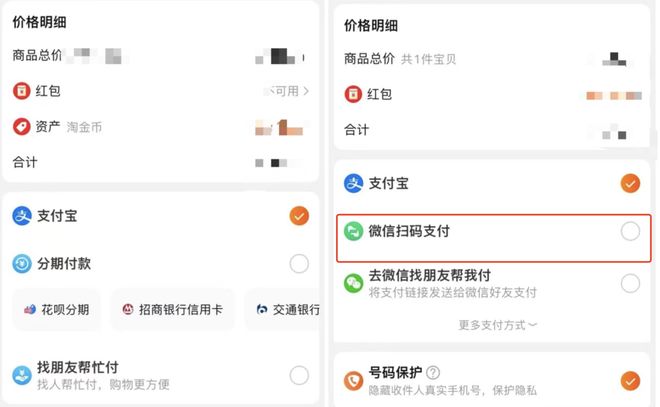This screenshot has height=407, width=660.
Task: Click the installment payment (分期付款) icon
Action: click(x=22, y=264)
